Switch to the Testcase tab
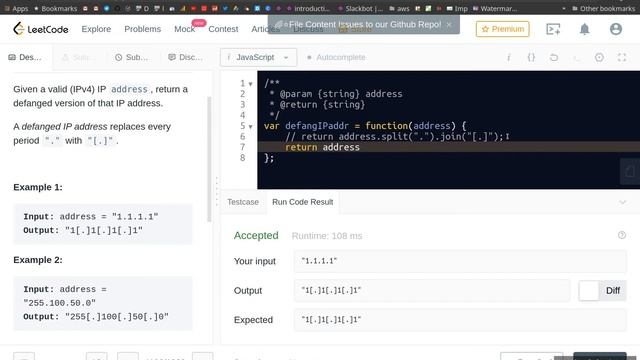Image resolution: width=640 pixels, height=360 pixels. pos(243,202)
